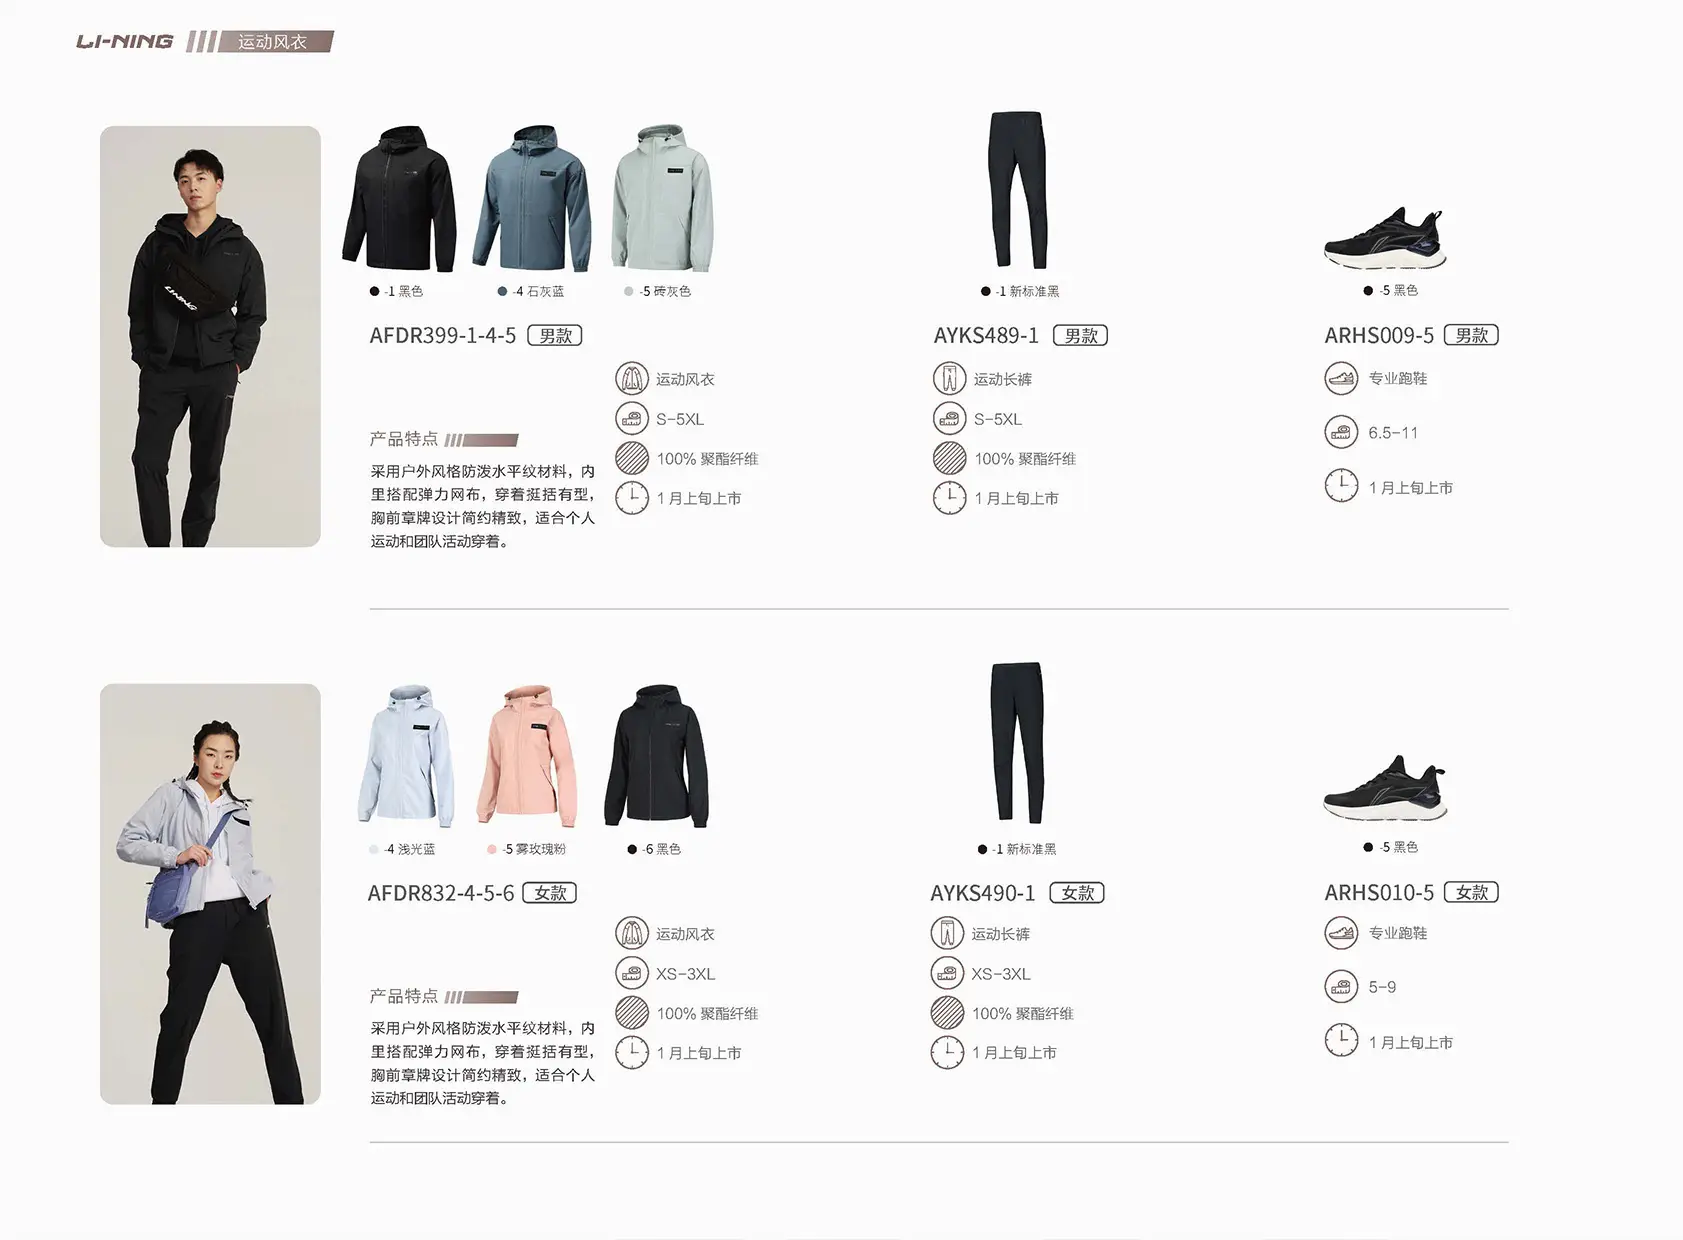Click the LI-NING logo at top left
Screen dimensions: 1683x1240
pyautogui.click(x=125, y=41)
